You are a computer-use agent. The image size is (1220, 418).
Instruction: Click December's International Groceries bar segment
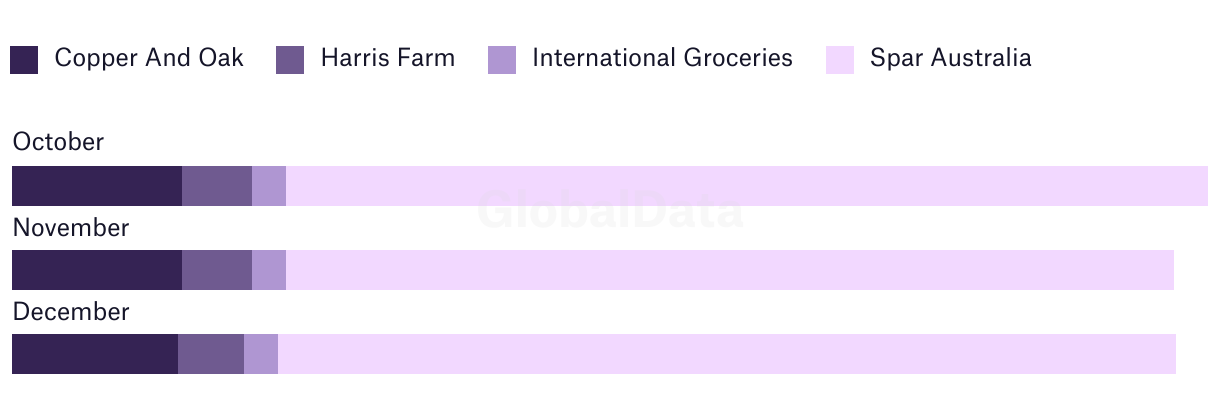(x=261, y=354)
